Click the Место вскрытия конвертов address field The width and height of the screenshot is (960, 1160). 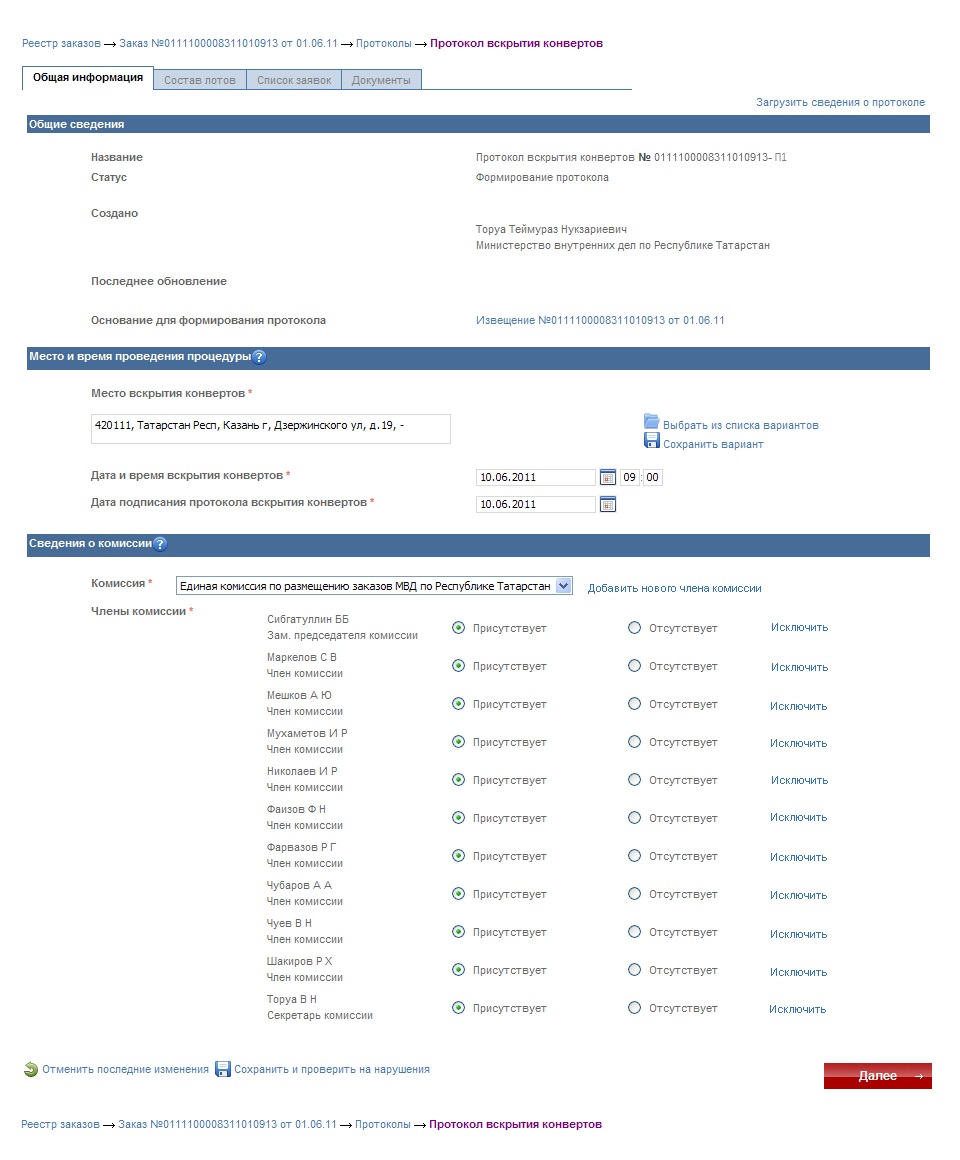pyautogui.click(x=271, y=429)
